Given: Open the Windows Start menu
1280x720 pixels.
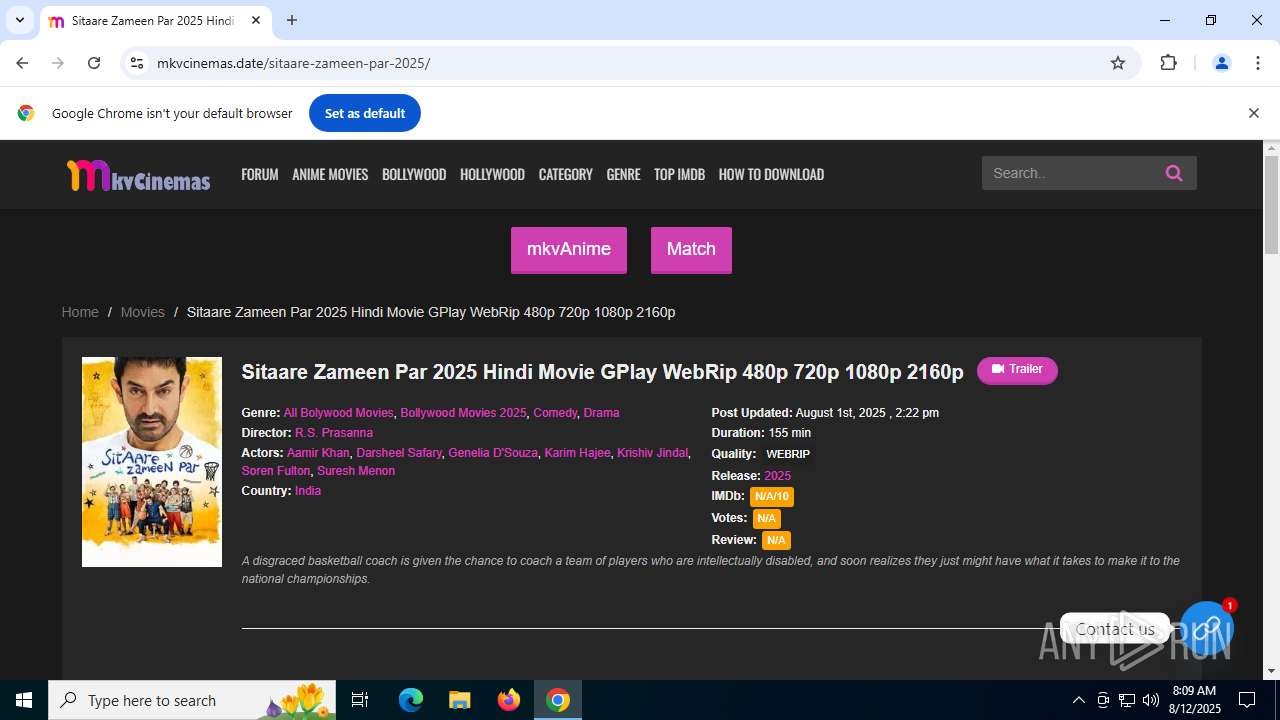Looking at the screenshot, I should (24, 700).
